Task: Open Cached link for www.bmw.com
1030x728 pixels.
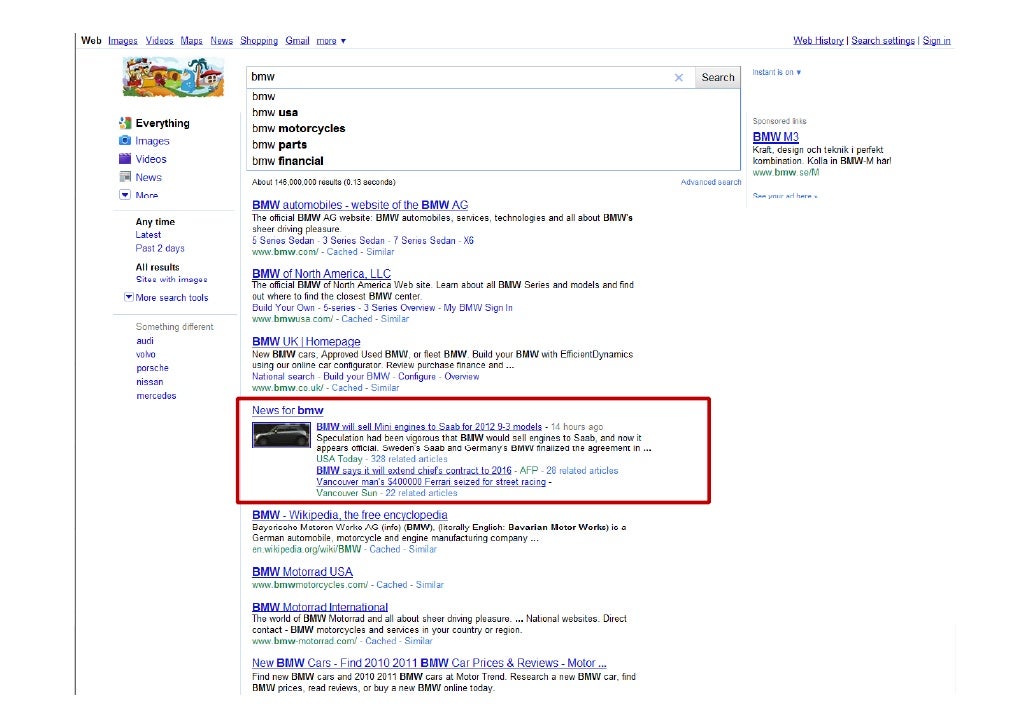Action: [x=342, y=252]
